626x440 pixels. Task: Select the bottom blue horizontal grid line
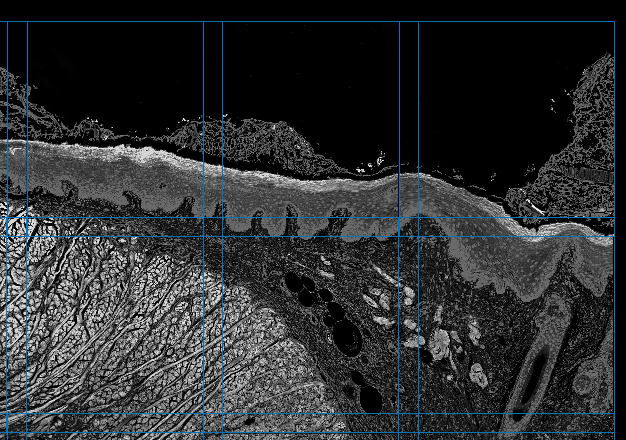[300, 433]
